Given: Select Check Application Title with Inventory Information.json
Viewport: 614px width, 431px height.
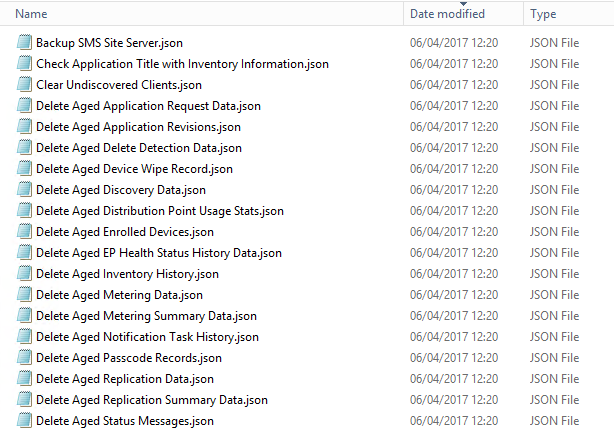Looking at the screenshot, I should tap(182, 64).
